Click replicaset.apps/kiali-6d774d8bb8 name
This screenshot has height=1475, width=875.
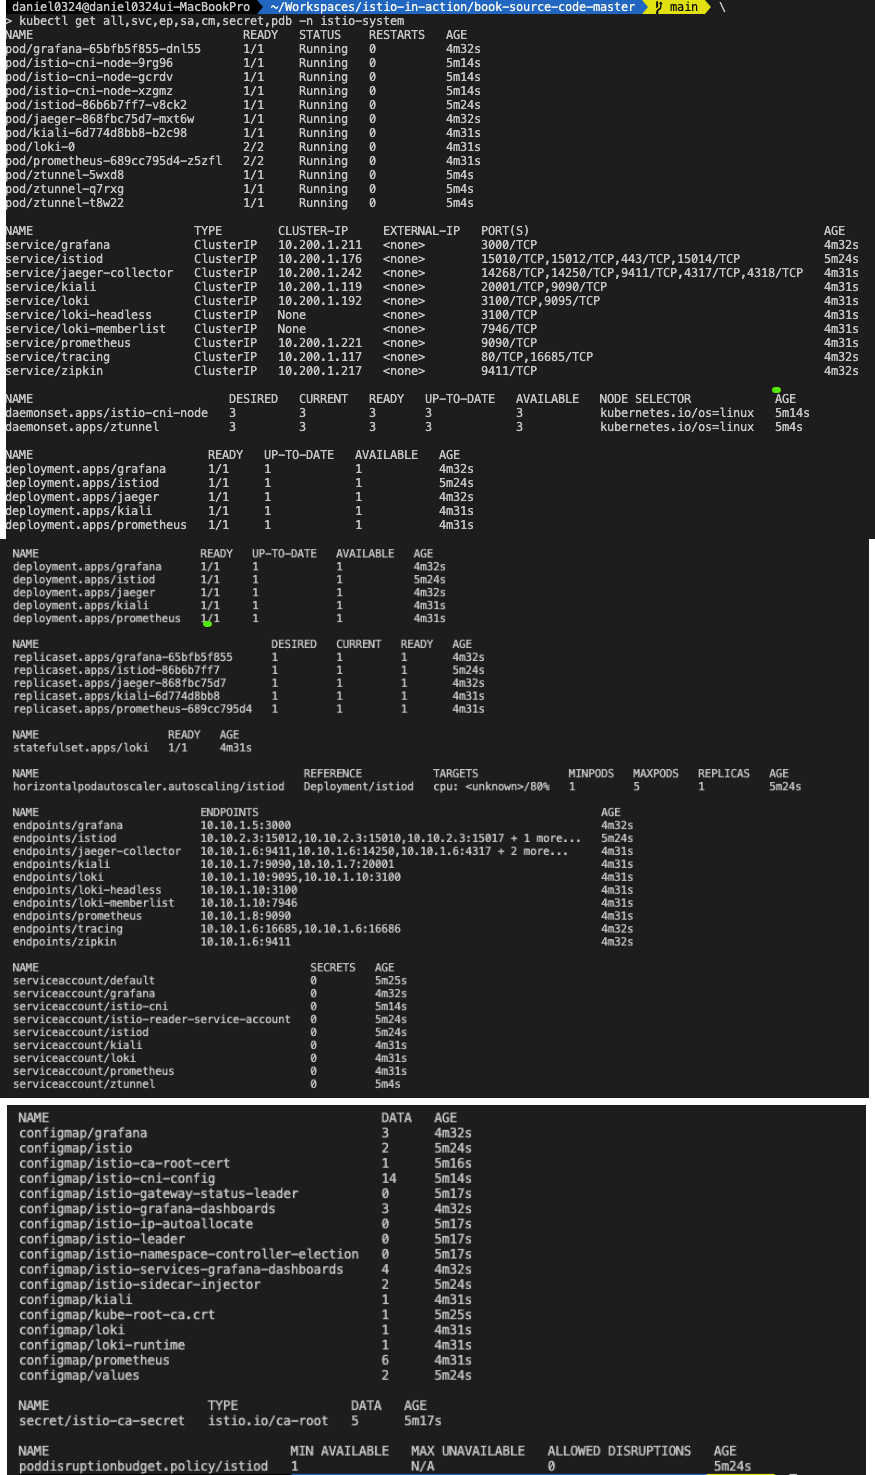pyautogui.click(x=116, y=696)
